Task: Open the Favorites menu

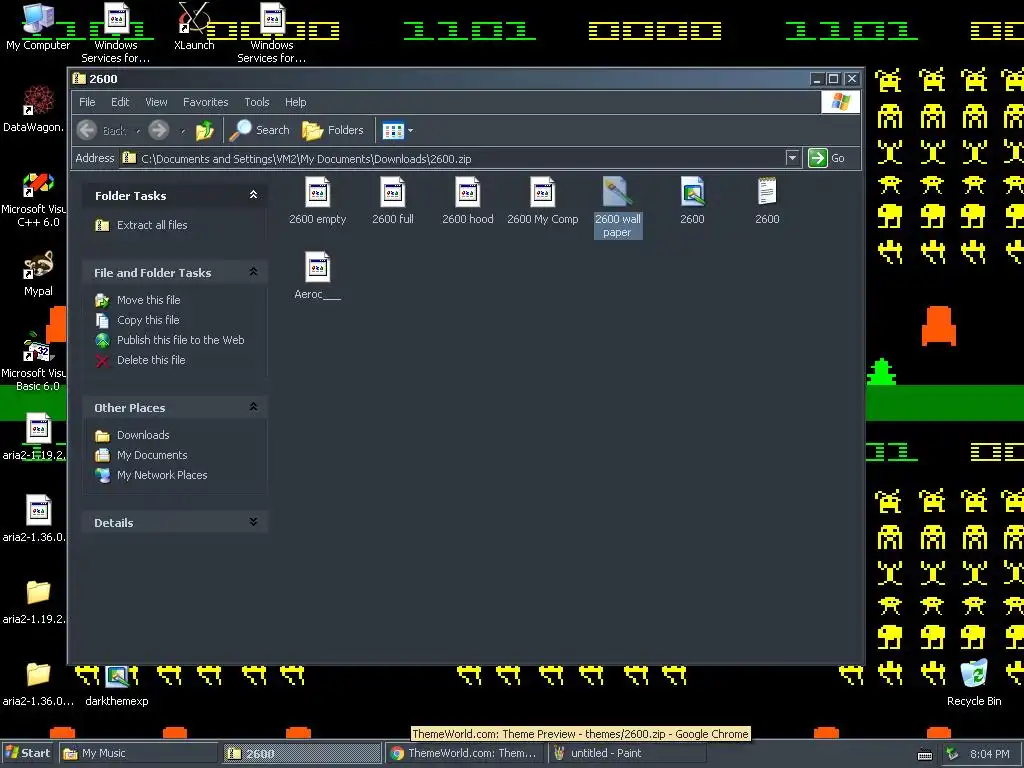Action: (206, 102)
